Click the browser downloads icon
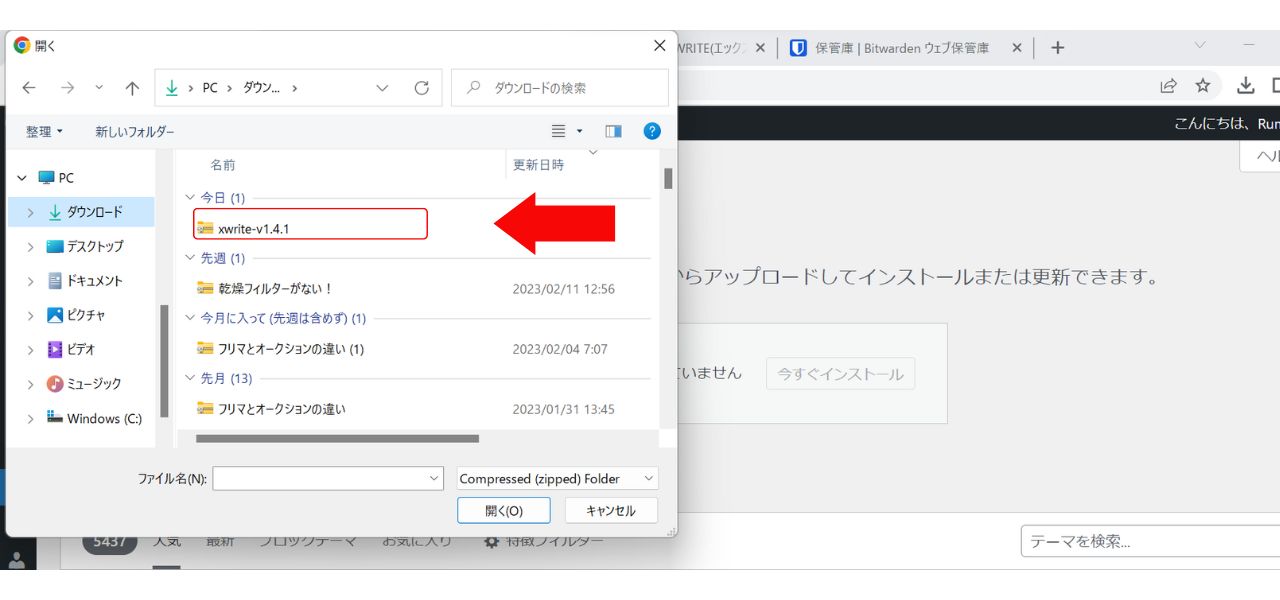Viewport: 1280px width, 600px height. pyautogui.click(x=1245, y=85)
